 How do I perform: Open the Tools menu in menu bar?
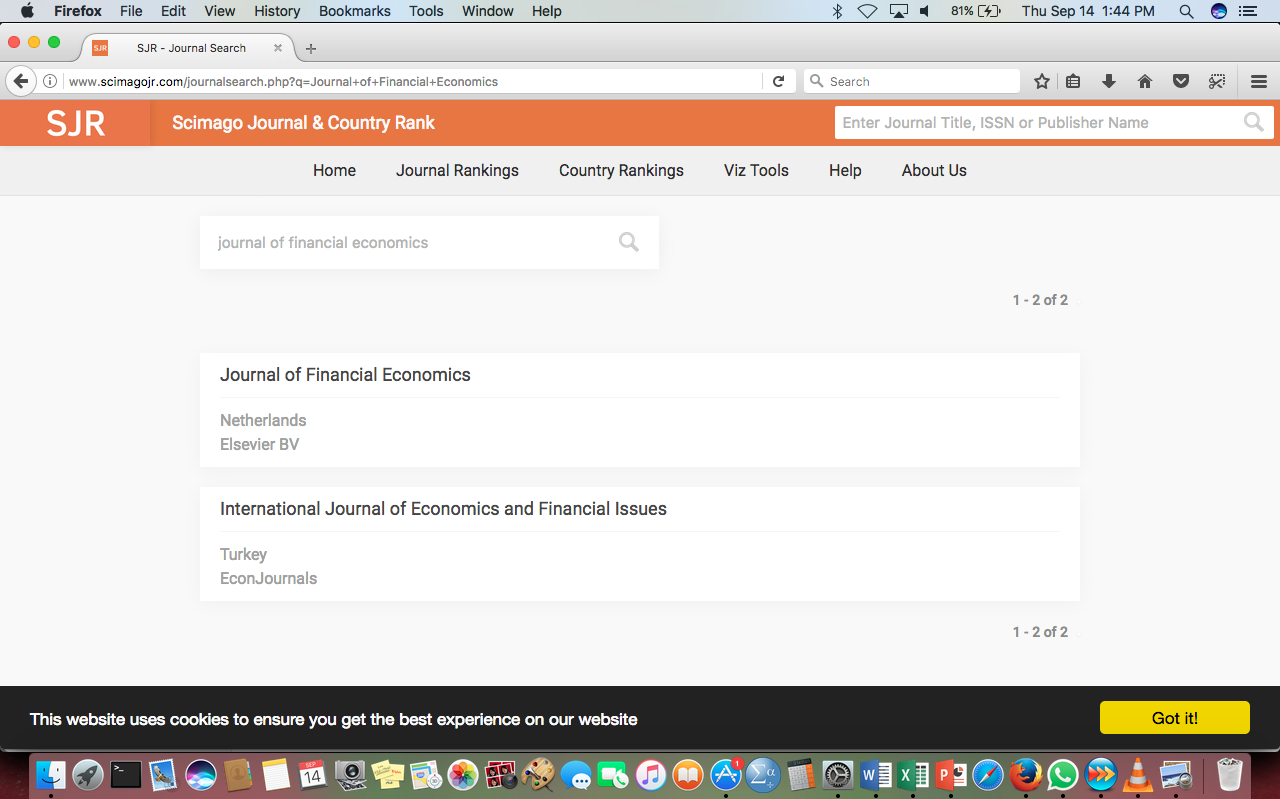[426, 11]
